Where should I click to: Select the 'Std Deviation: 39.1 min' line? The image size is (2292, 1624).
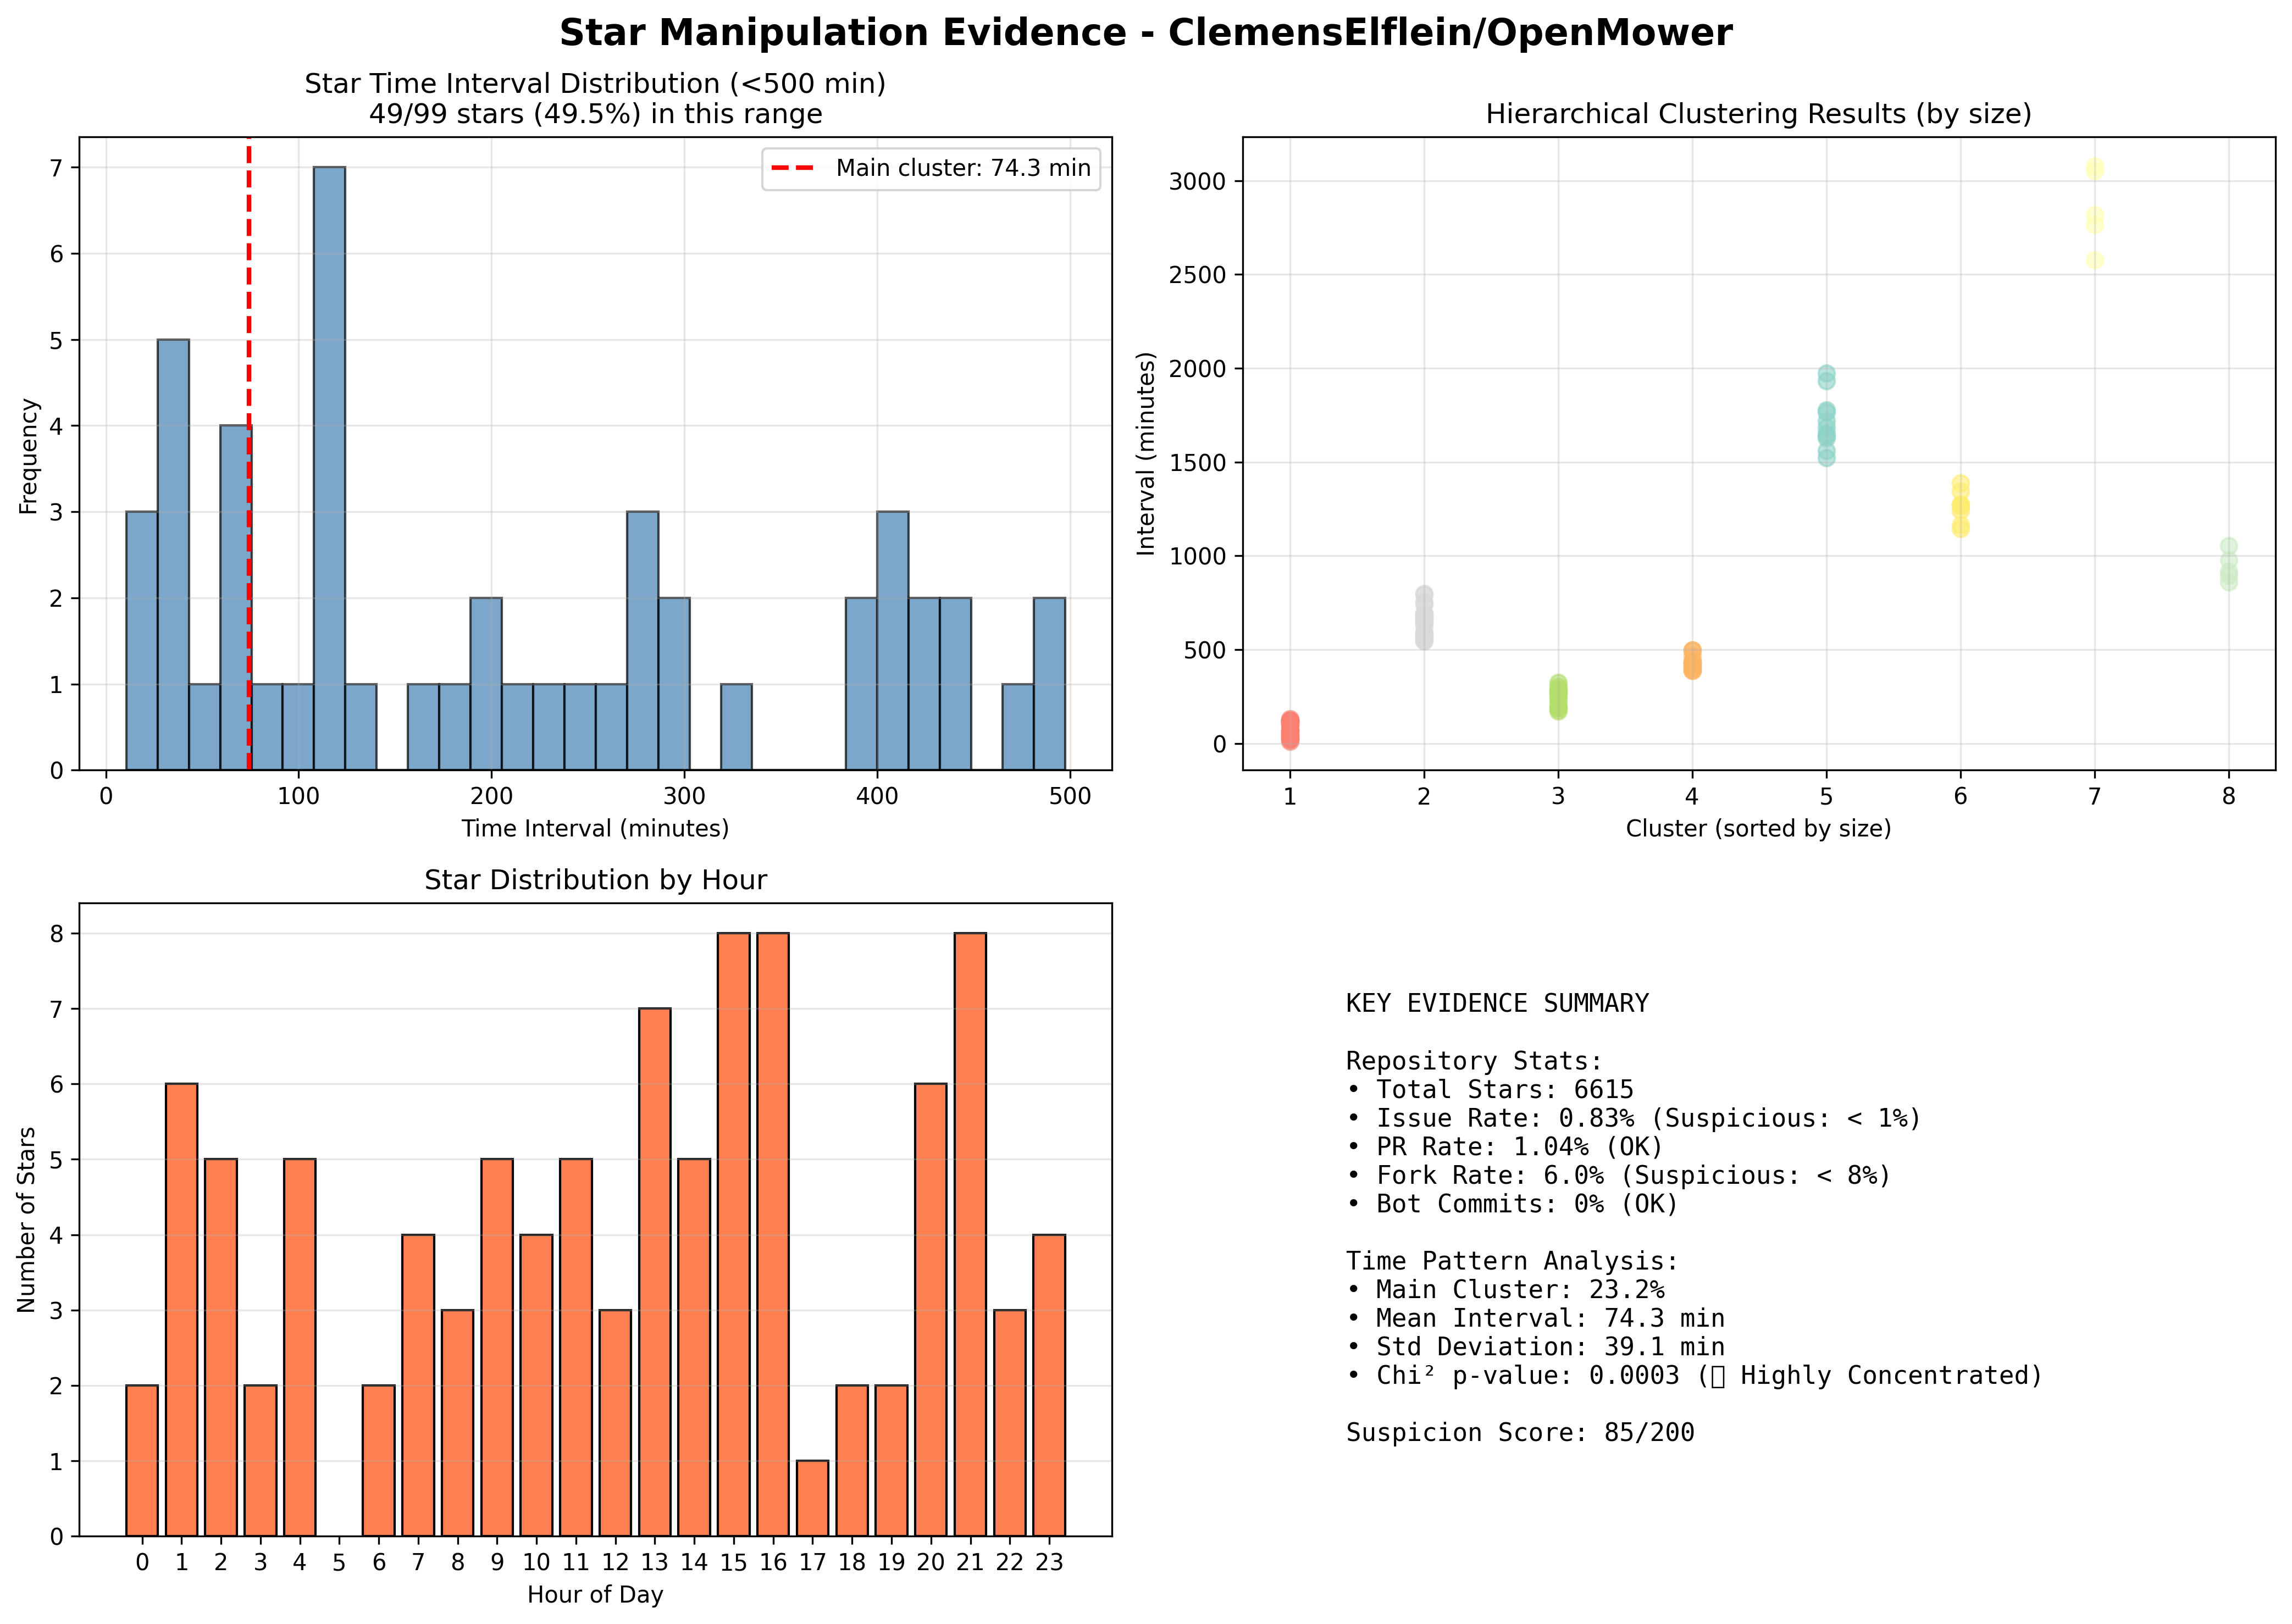[1535, 1348]
